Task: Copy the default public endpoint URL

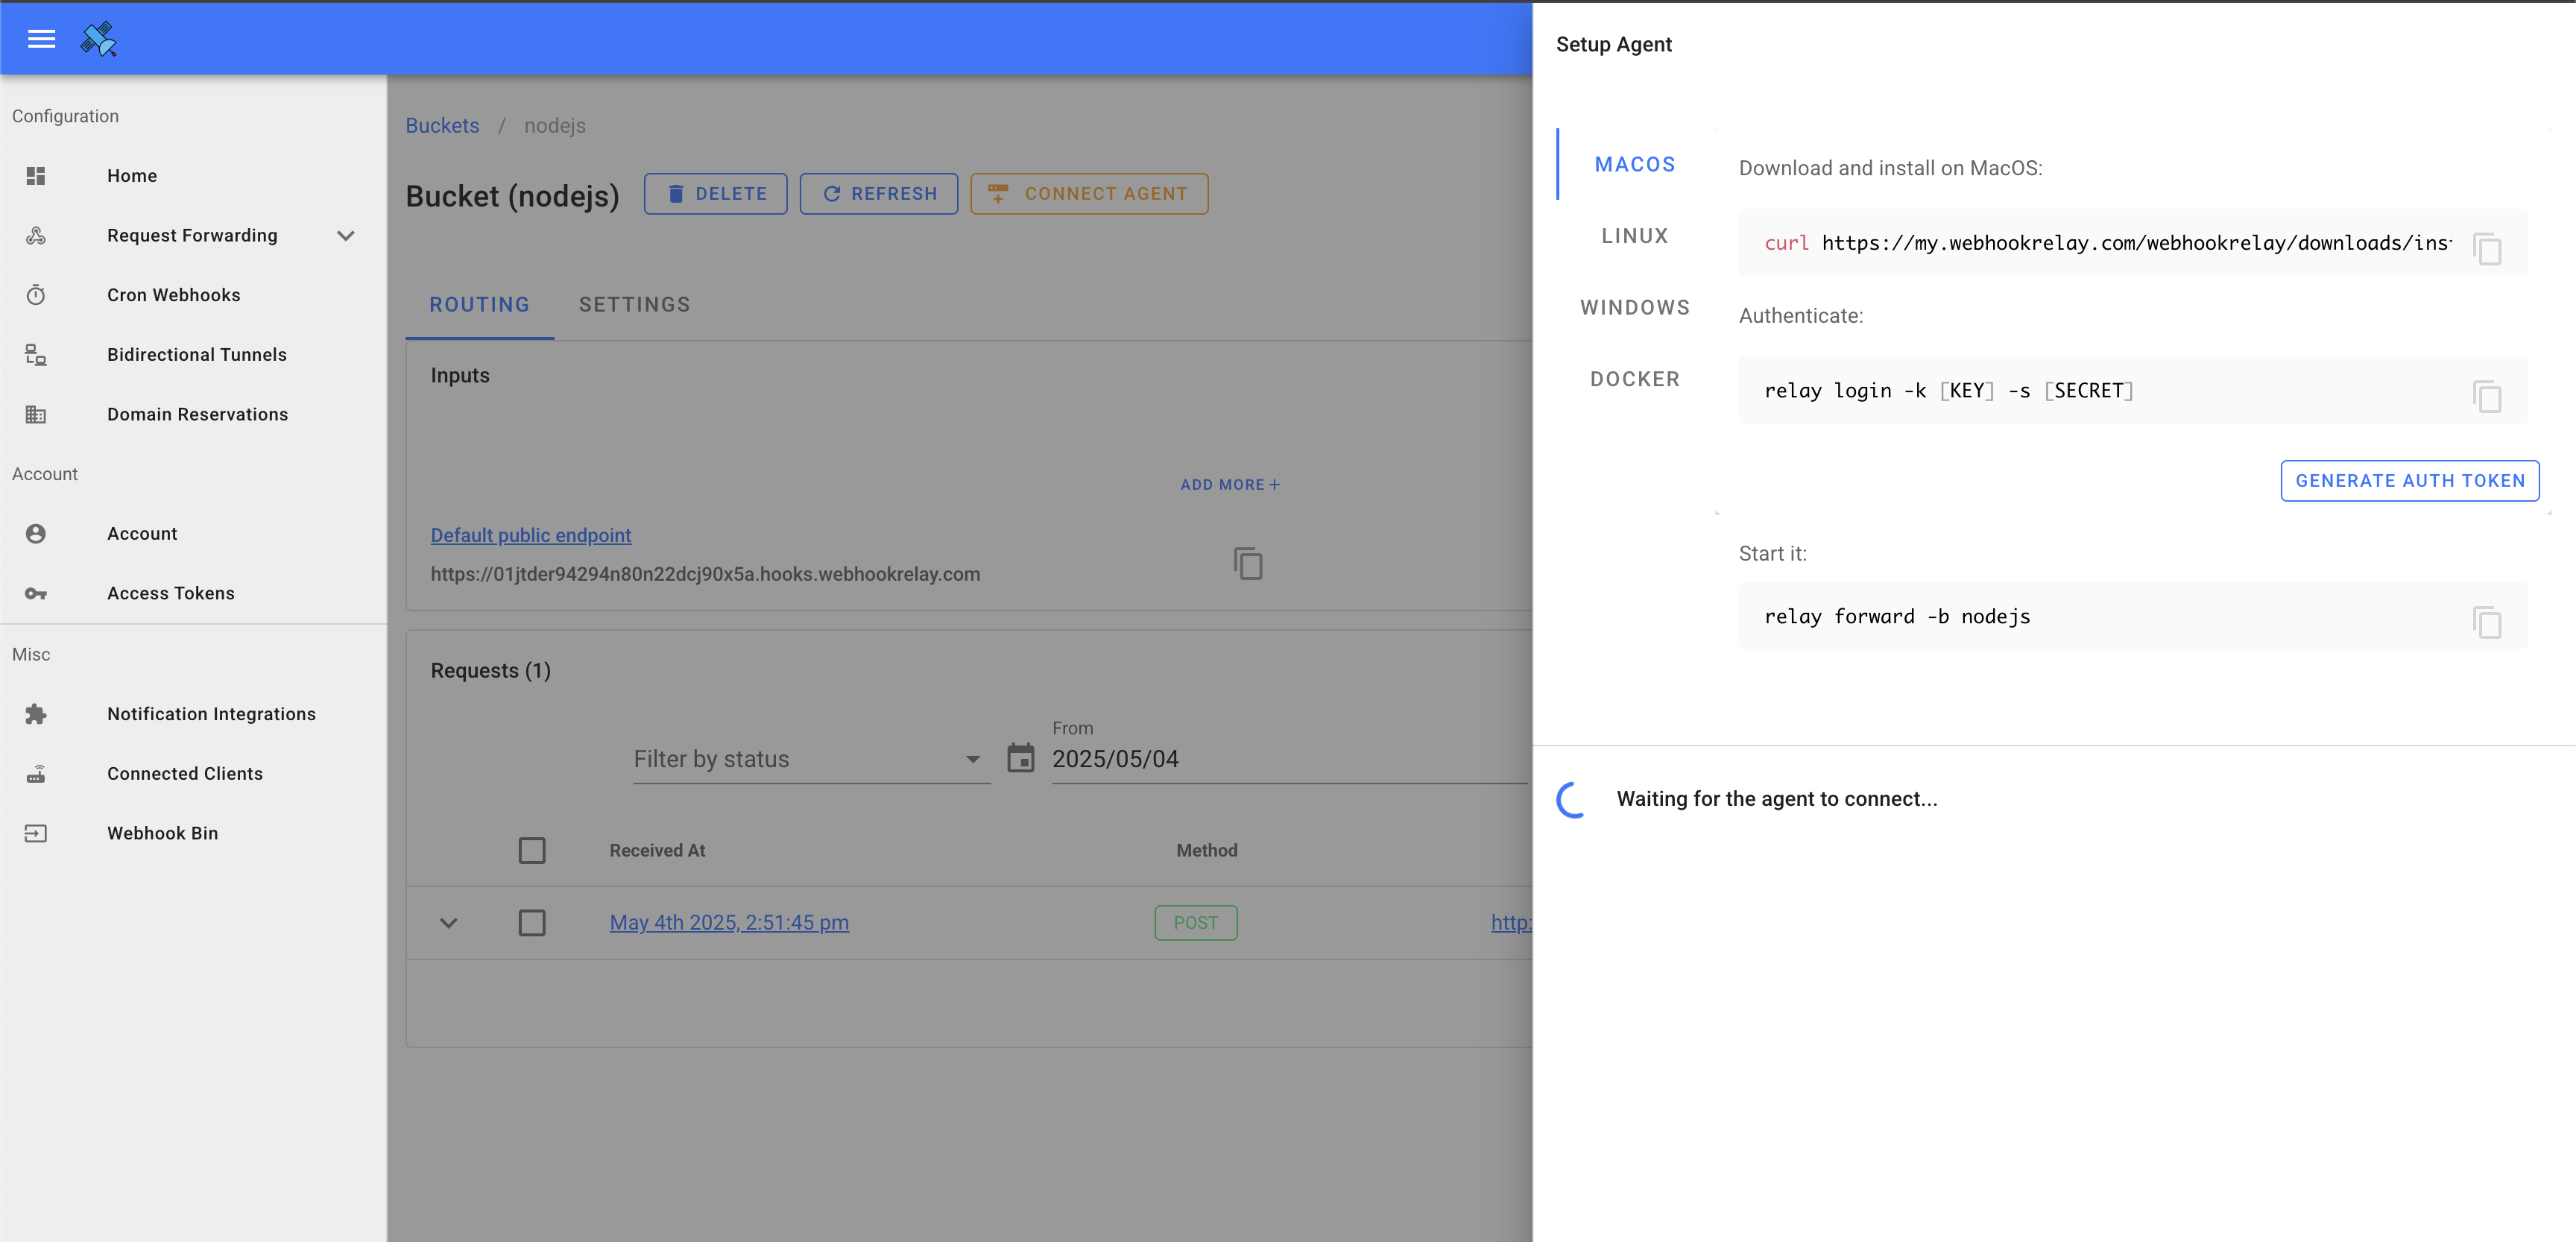Action: pyautogui.click(x=1247, y=563)
